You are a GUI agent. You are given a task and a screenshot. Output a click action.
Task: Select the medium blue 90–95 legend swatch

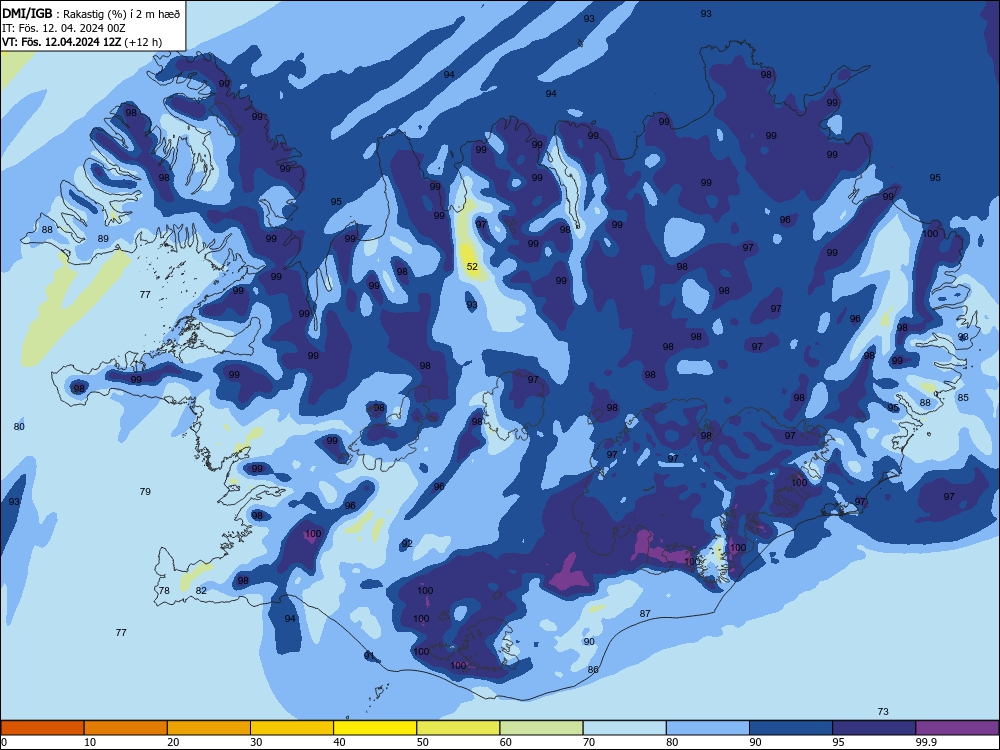coord(791,728)
